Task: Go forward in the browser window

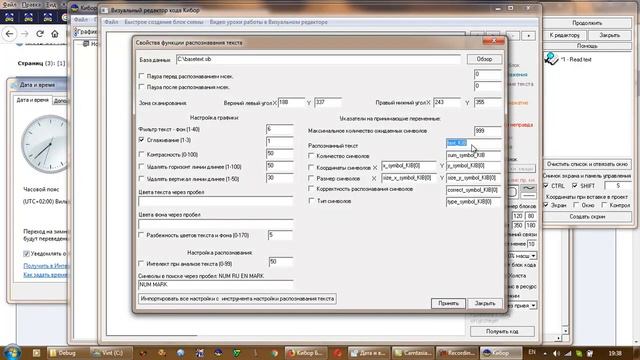Action: click(x=24, y=34)
